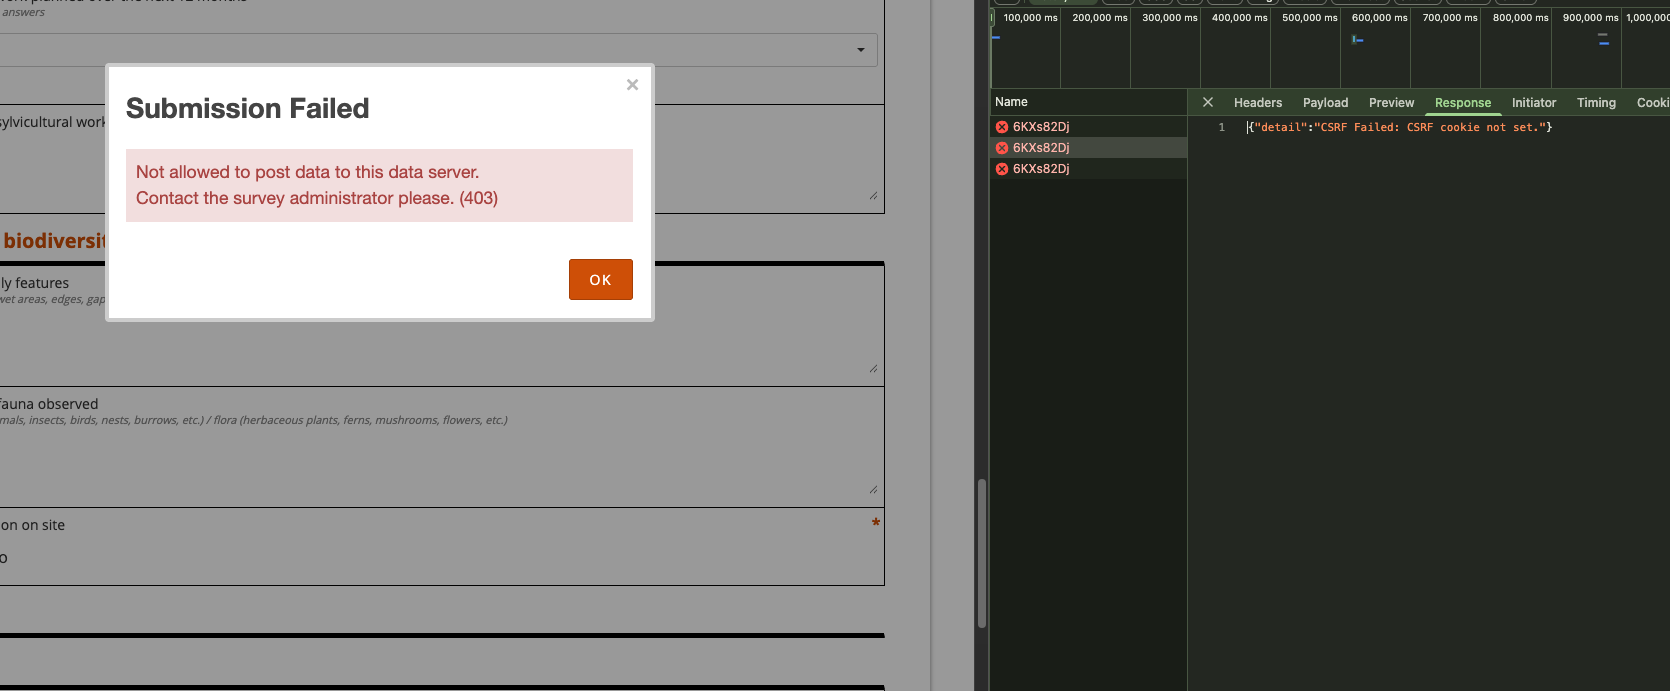This screenshot has width=1670, height=691.
Task: Open the Timing tab
Action: (x=1596, y=103)
